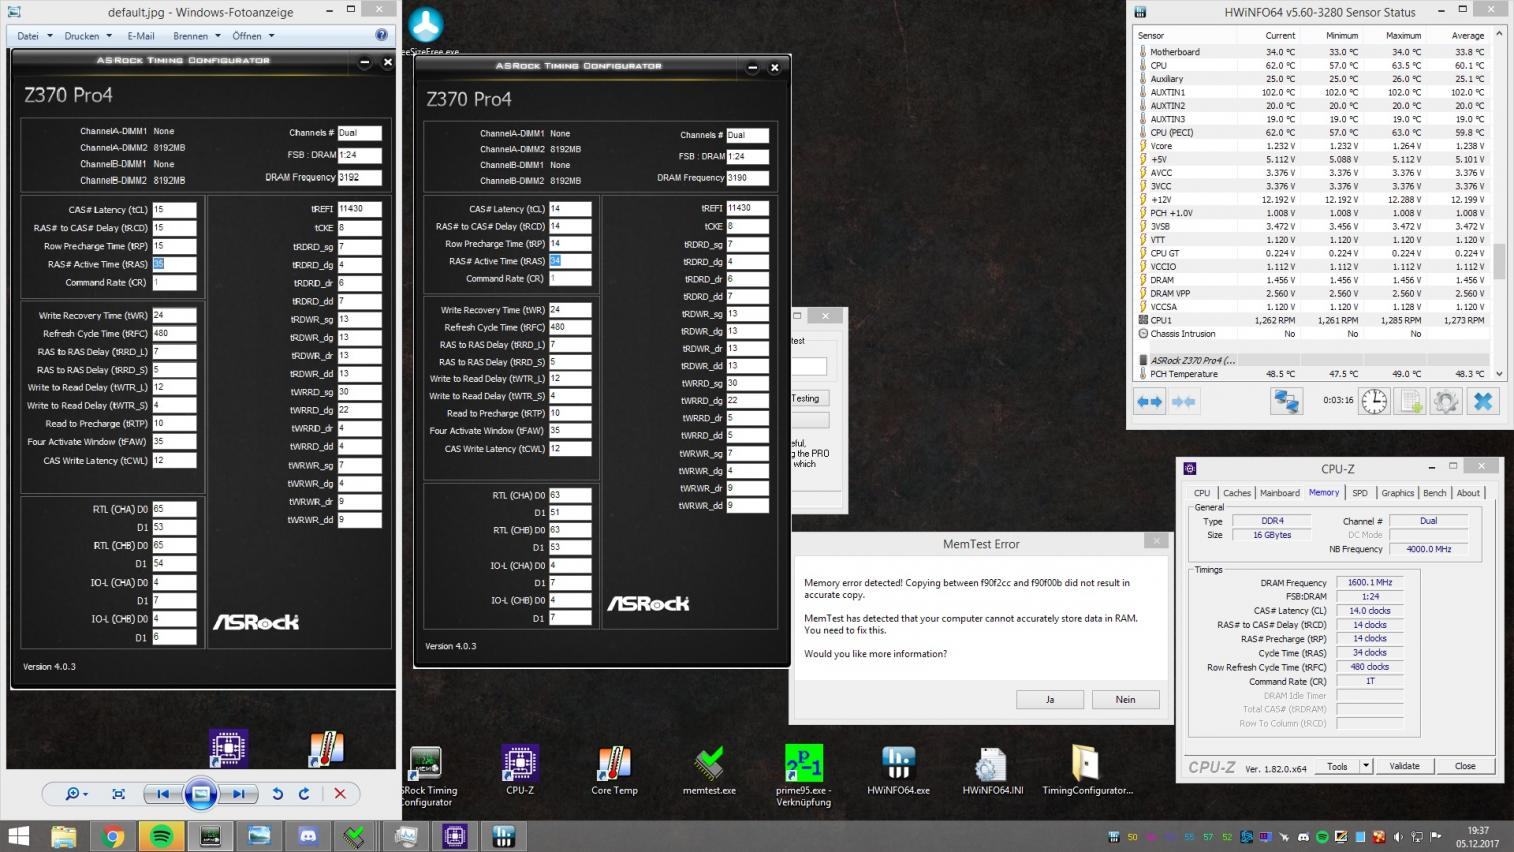
Task: Click the DRAM VPP row in HWiNFO
Action: [1313, 293]
